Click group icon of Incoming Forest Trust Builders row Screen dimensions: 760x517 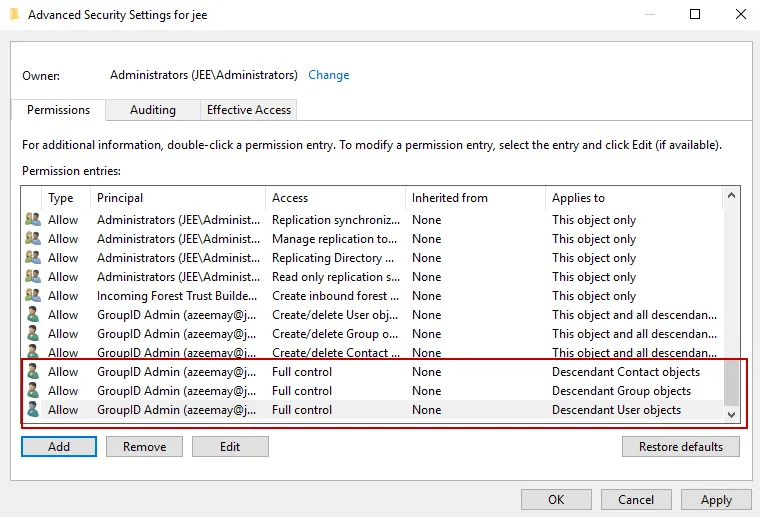(32, 295)
